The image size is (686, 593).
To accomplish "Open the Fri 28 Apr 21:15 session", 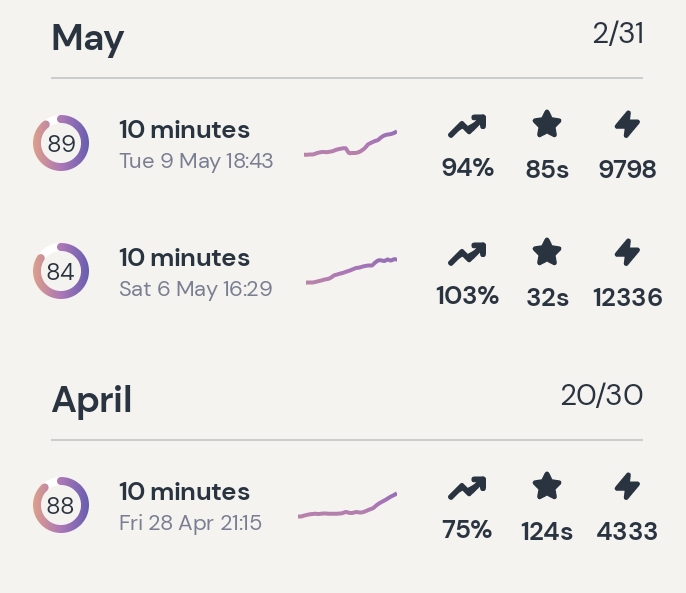I will 190,506.
